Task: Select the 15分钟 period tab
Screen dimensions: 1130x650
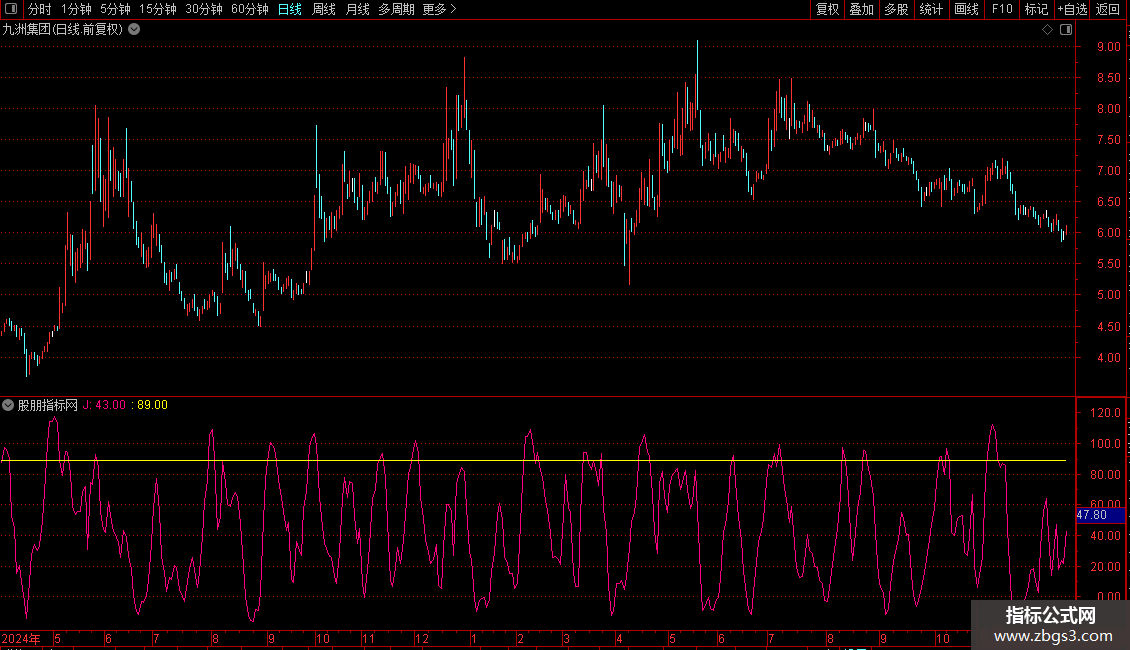Action: point(157,9)
